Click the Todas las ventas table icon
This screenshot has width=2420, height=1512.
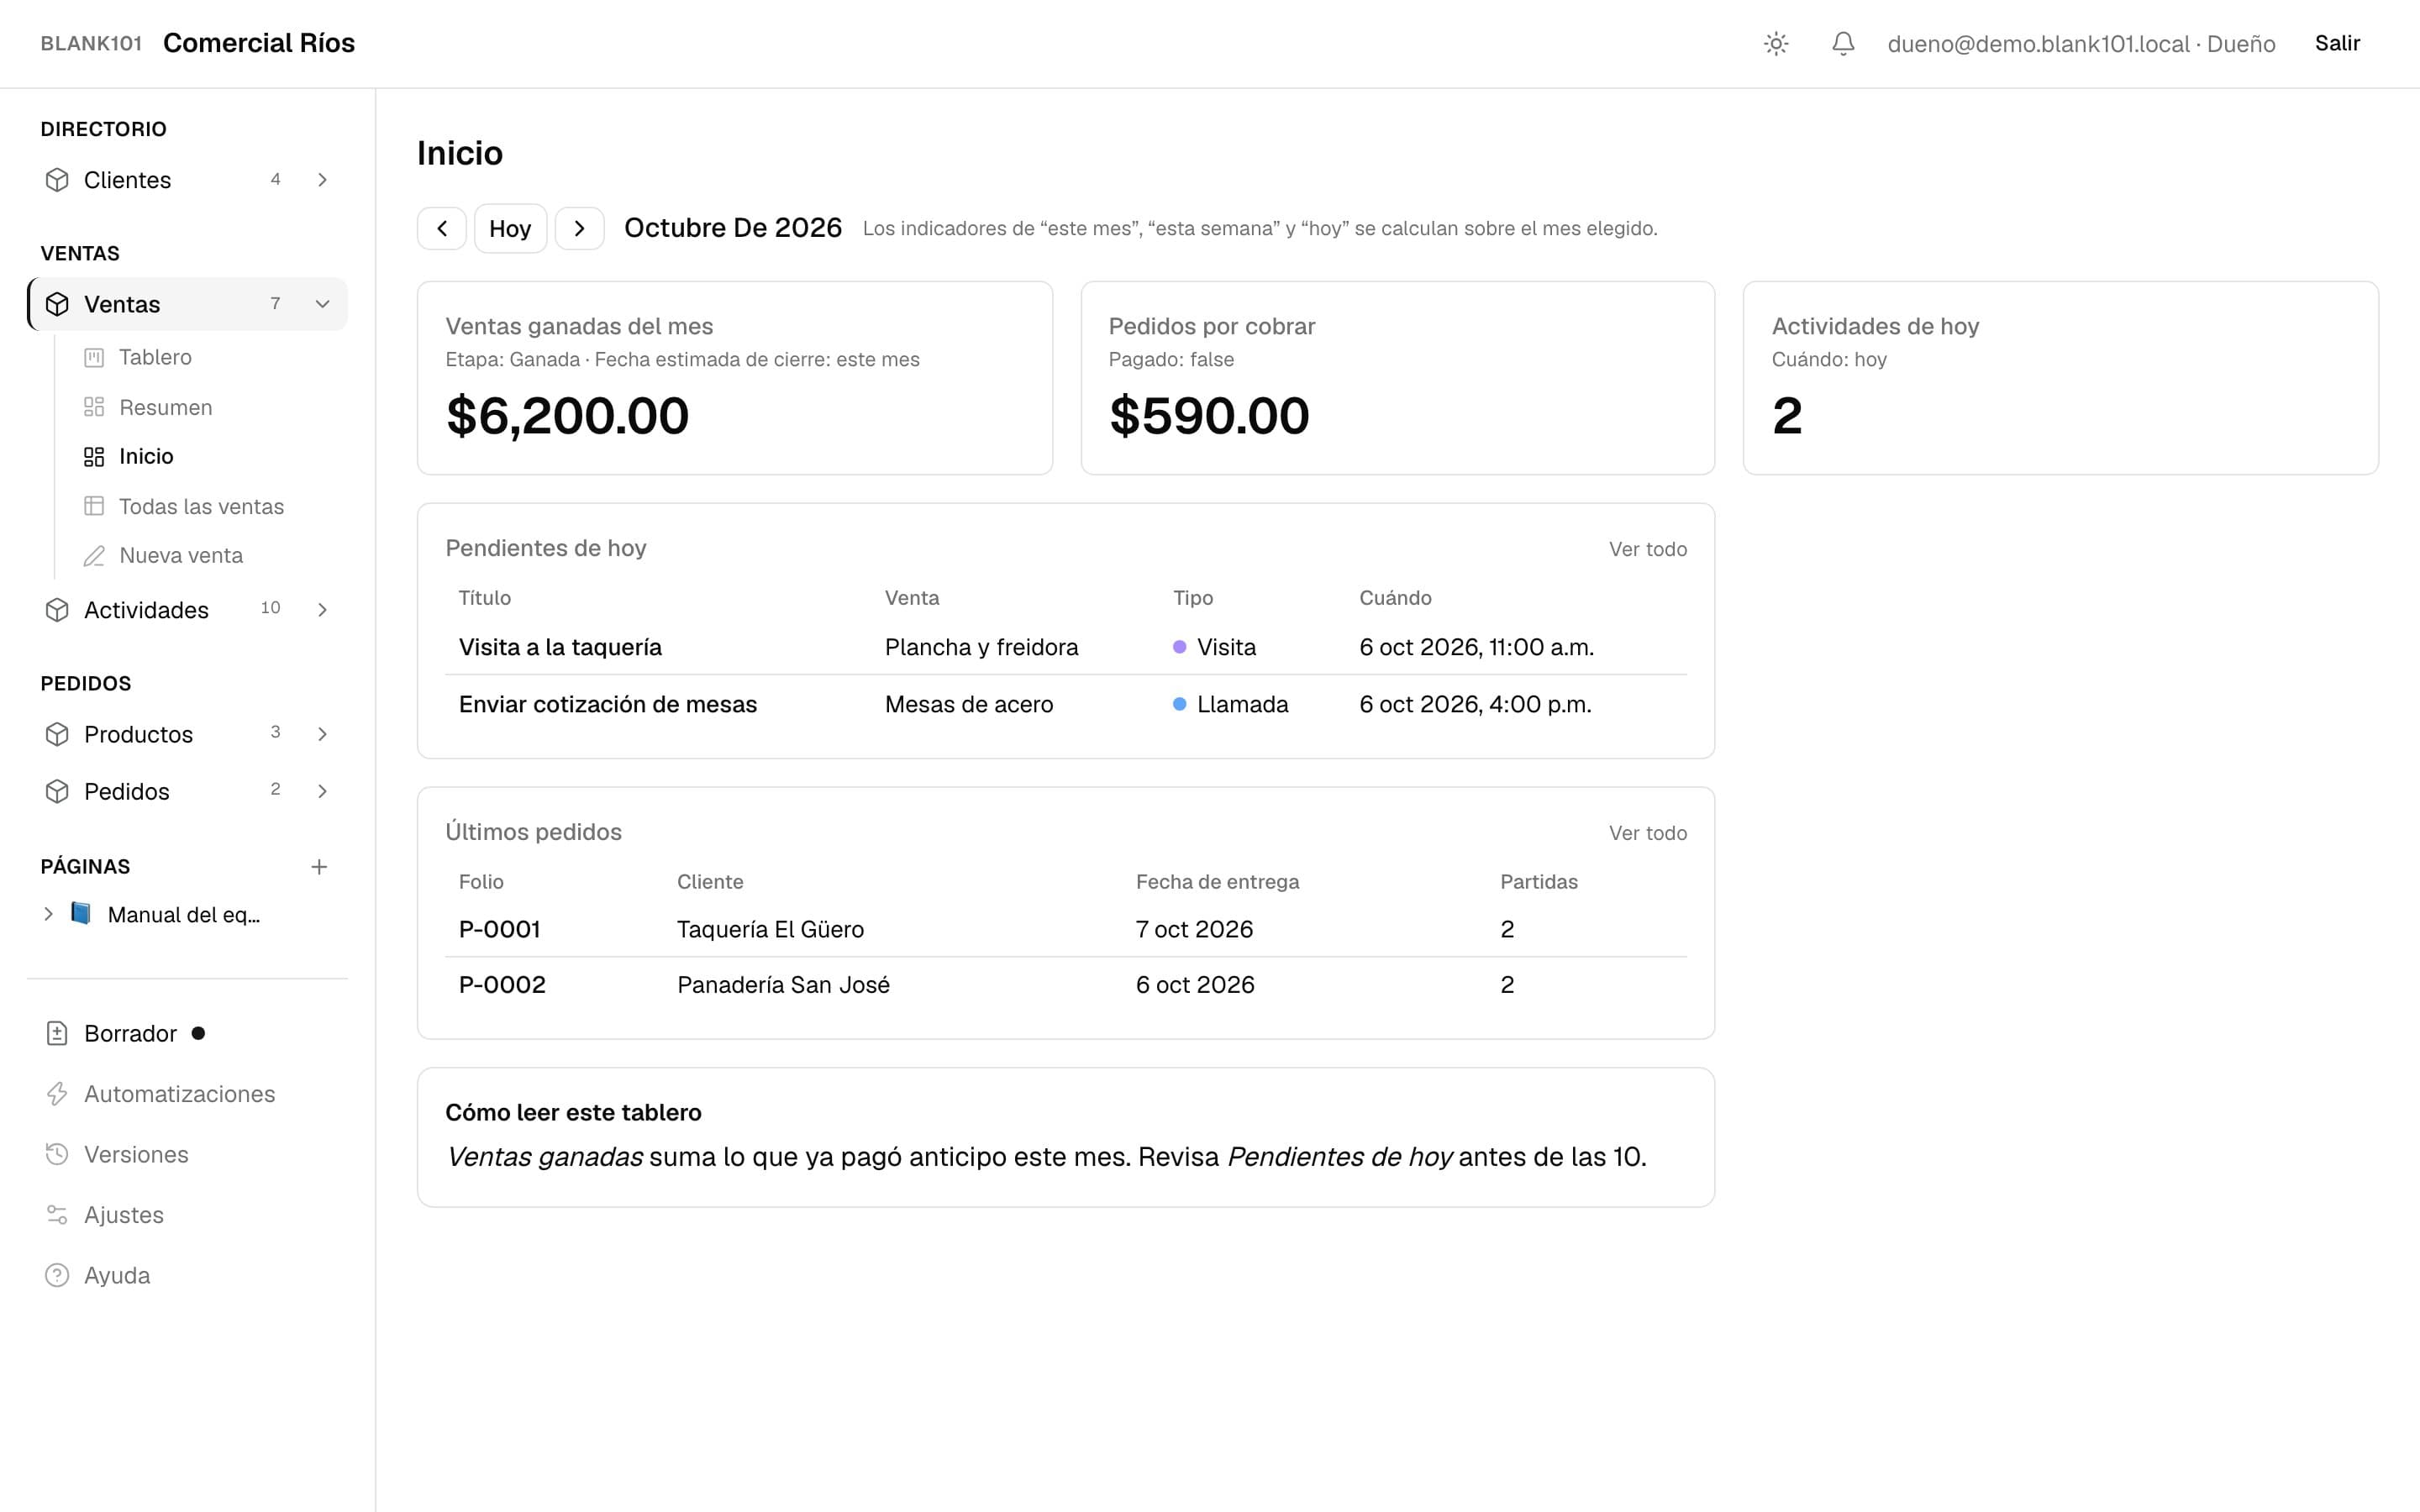[94, 506]
